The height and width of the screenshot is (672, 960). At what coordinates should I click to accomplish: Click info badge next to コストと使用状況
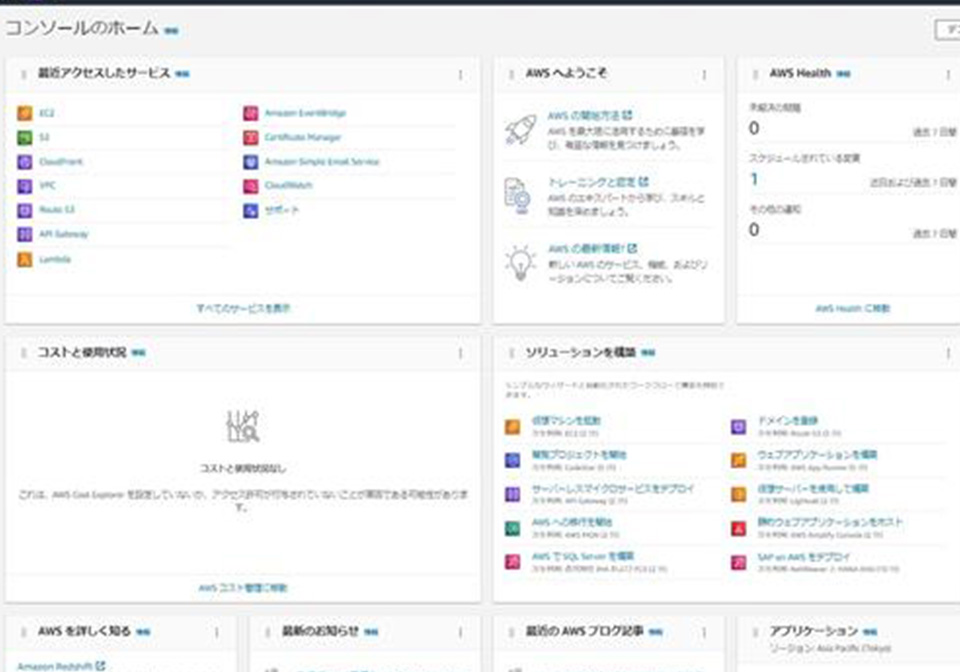(138, 353)
